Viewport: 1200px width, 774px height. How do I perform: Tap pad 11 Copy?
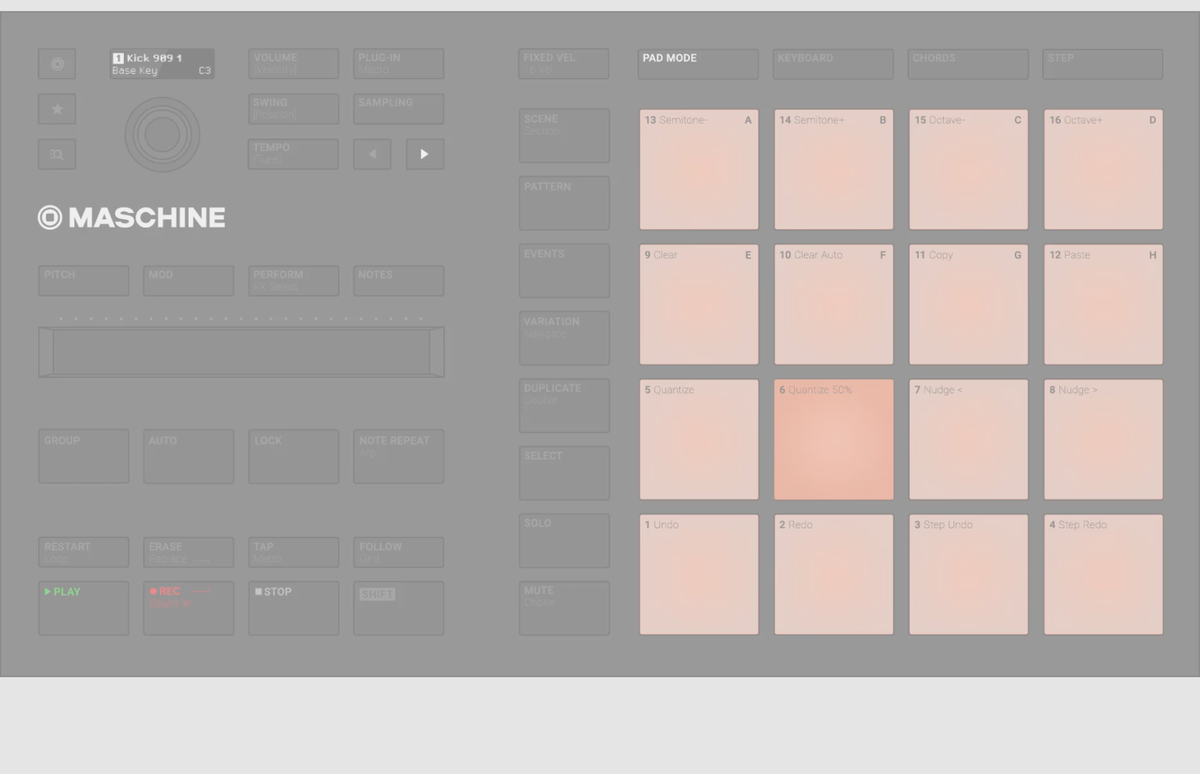(969, 305)
